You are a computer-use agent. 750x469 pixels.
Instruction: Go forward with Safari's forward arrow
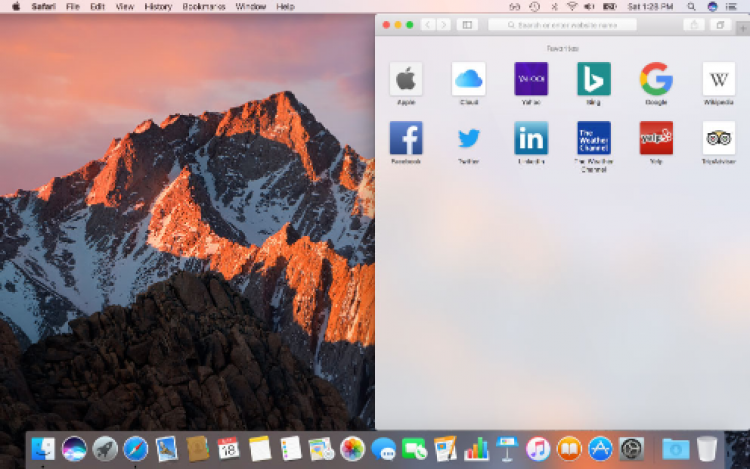click(x=443, y=25)
